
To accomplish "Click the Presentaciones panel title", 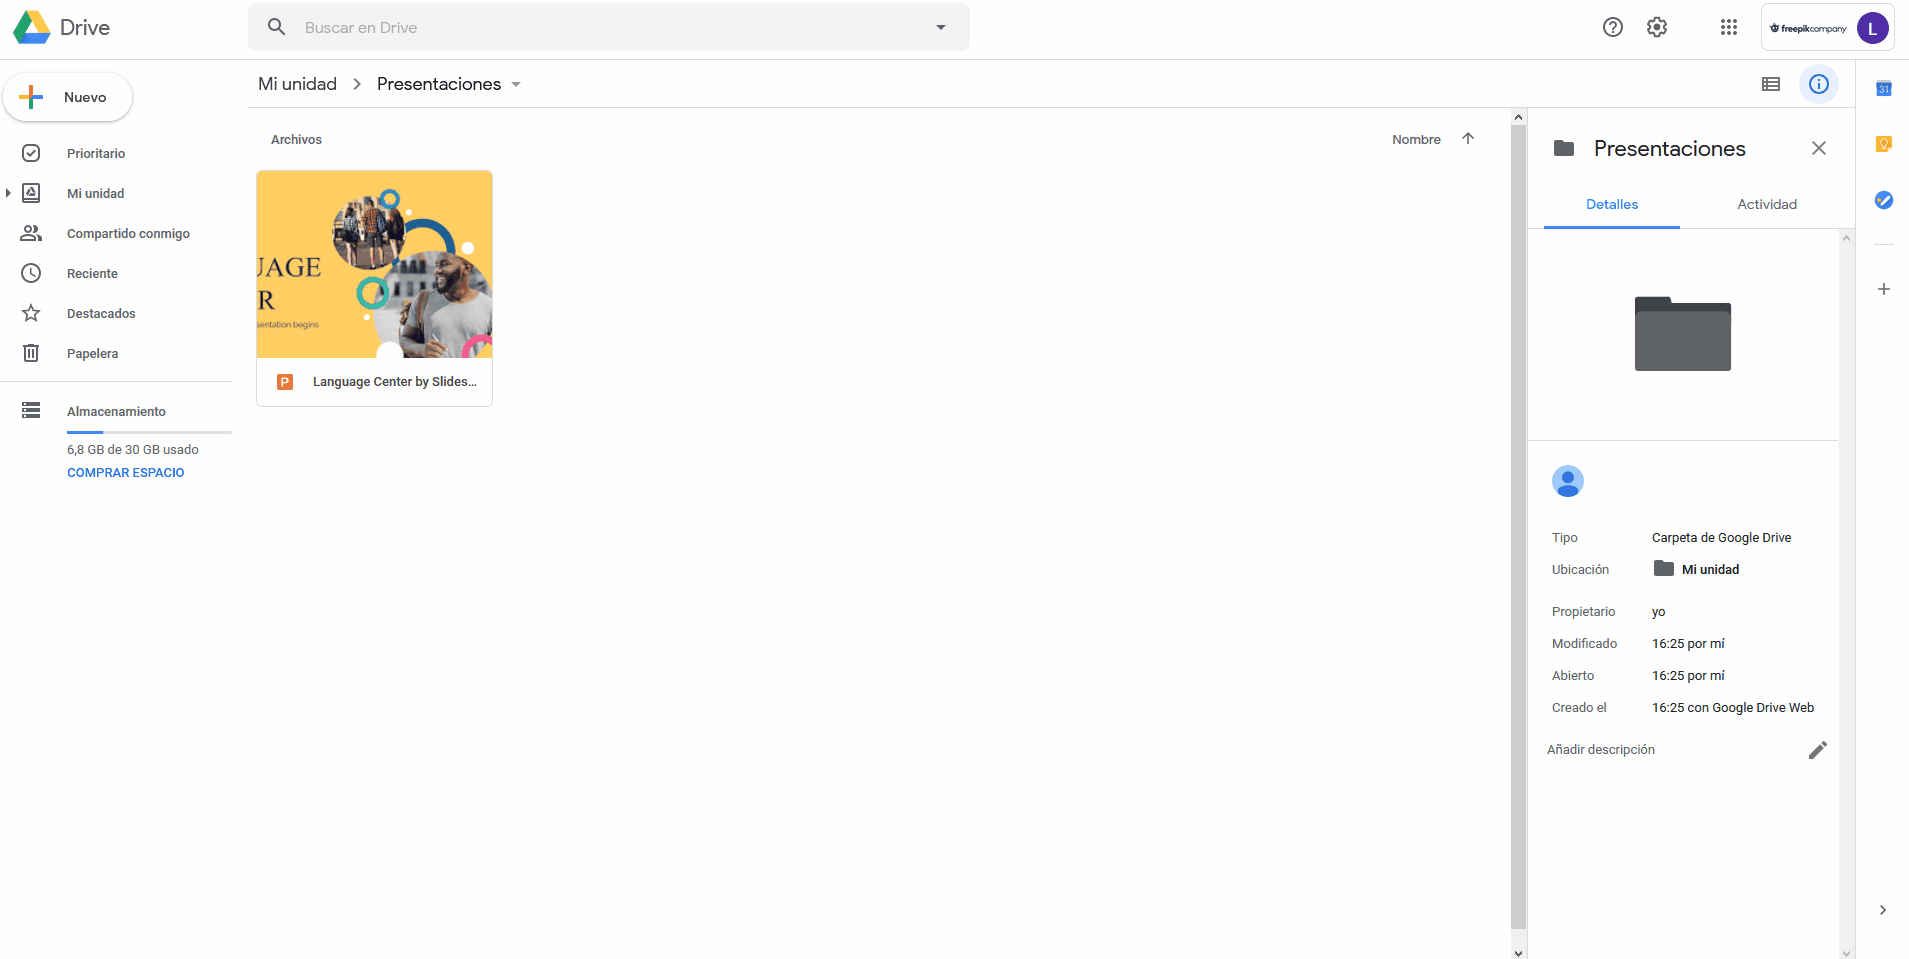I will click(1669, 149).
